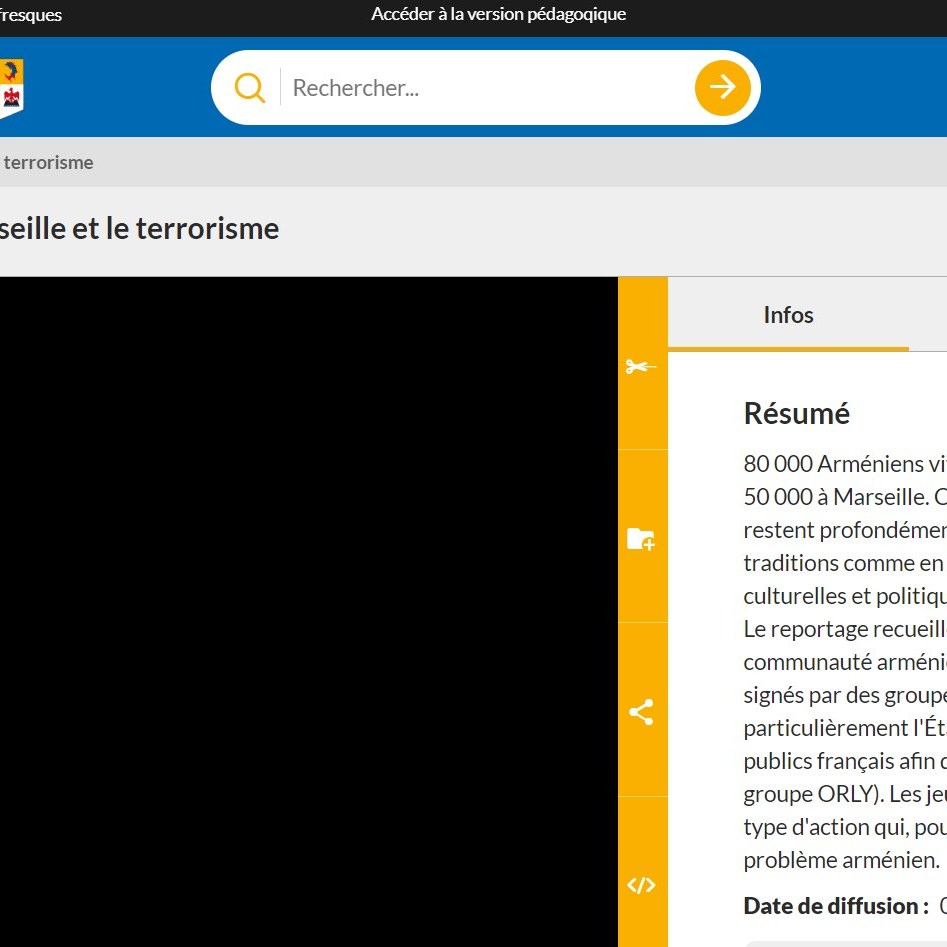This screenshot has height=947, width=947.
Task: Click text line 'Le reportage recueille'
Action: [845, 629]
